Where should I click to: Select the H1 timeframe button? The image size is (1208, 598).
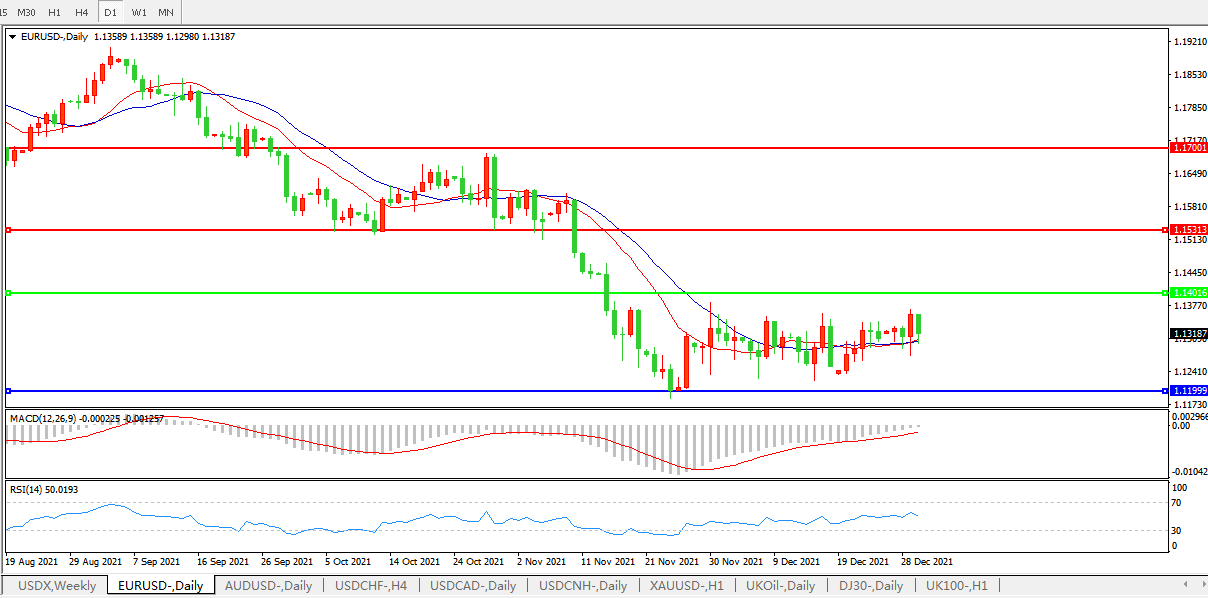click(55, 12)
